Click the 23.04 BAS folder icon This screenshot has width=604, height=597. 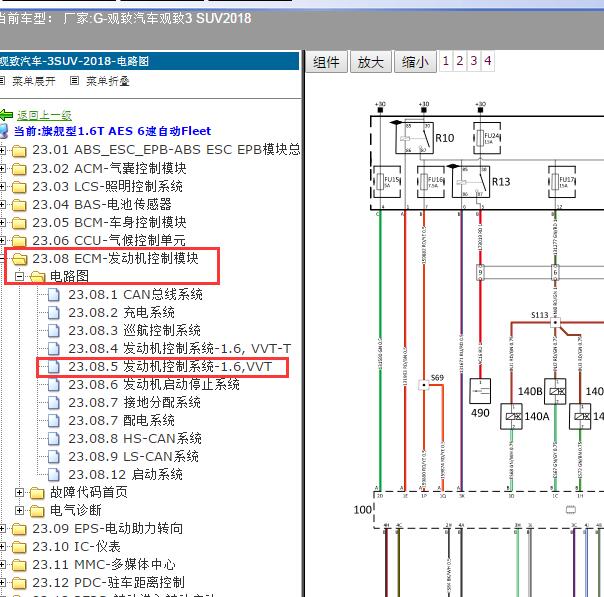[19, 205]
